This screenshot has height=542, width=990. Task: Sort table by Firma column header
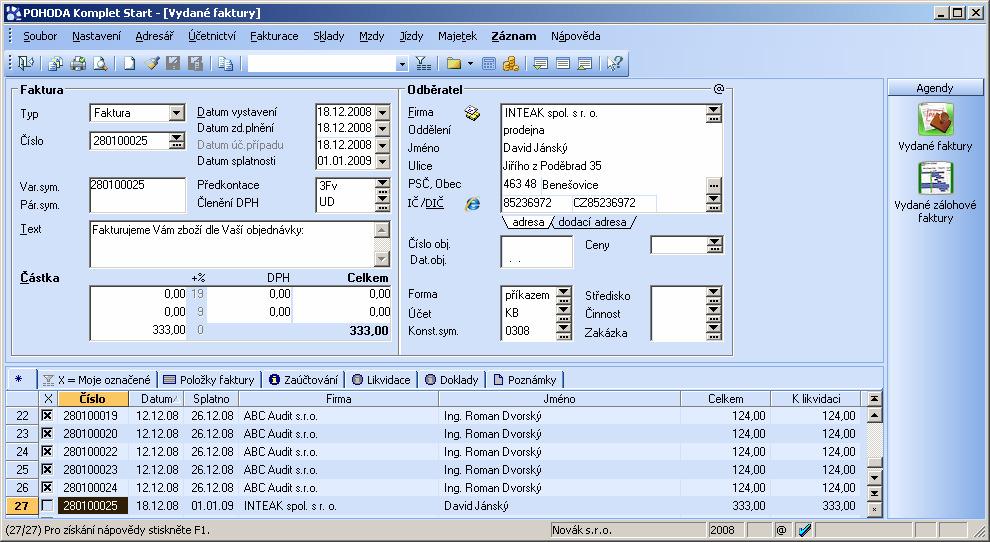[338, 399]
